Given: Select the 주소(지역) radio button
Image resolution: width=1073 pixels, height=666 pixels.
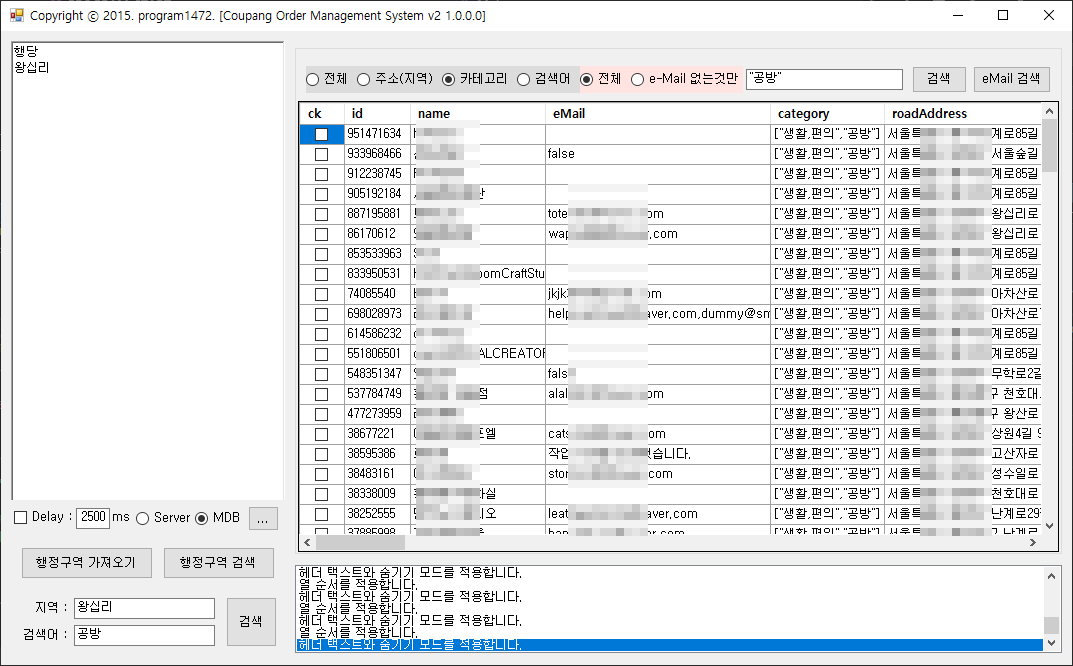Looking at the screenshot, I should (x=364, y=80).
